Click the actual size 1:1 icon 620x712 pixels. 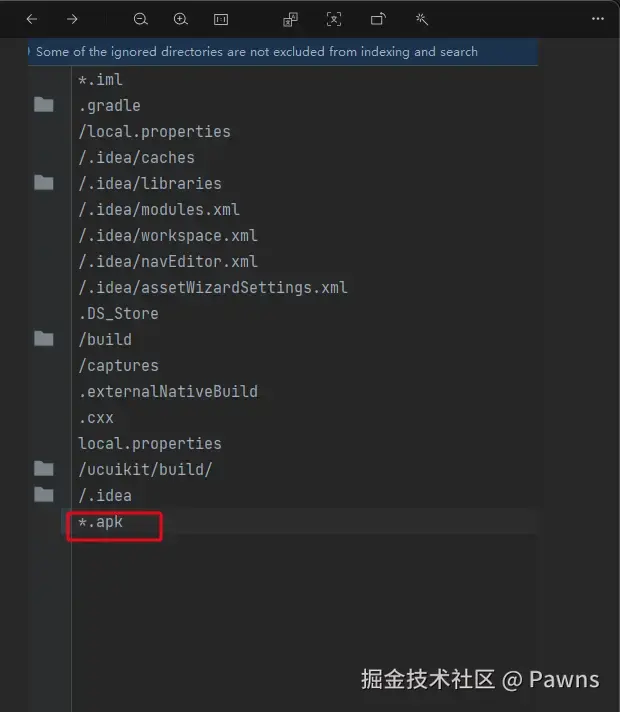coord(221,19)
